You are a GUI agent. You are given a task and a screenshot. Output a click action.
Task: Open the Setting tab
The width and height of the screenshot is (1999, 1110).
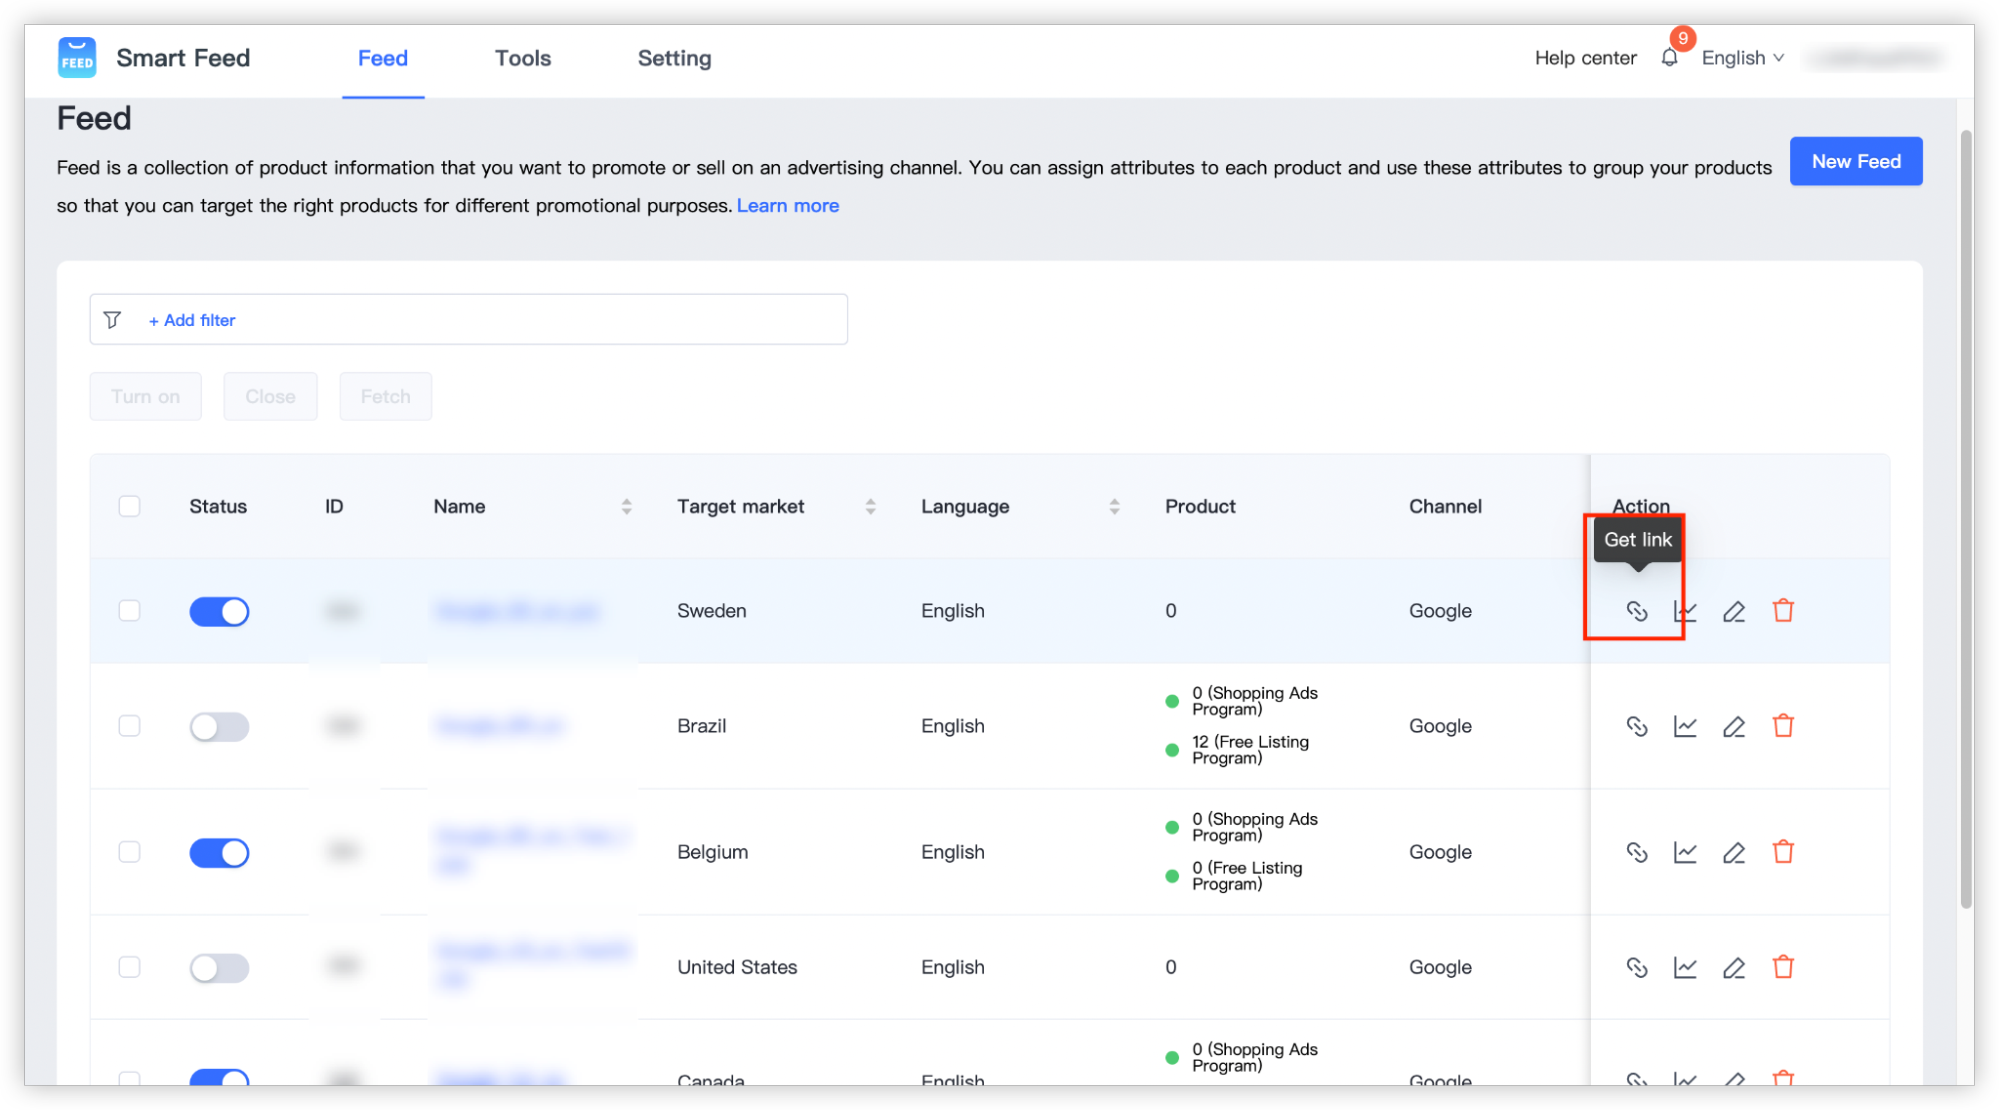pyautogui.click(x=674, y=58)
